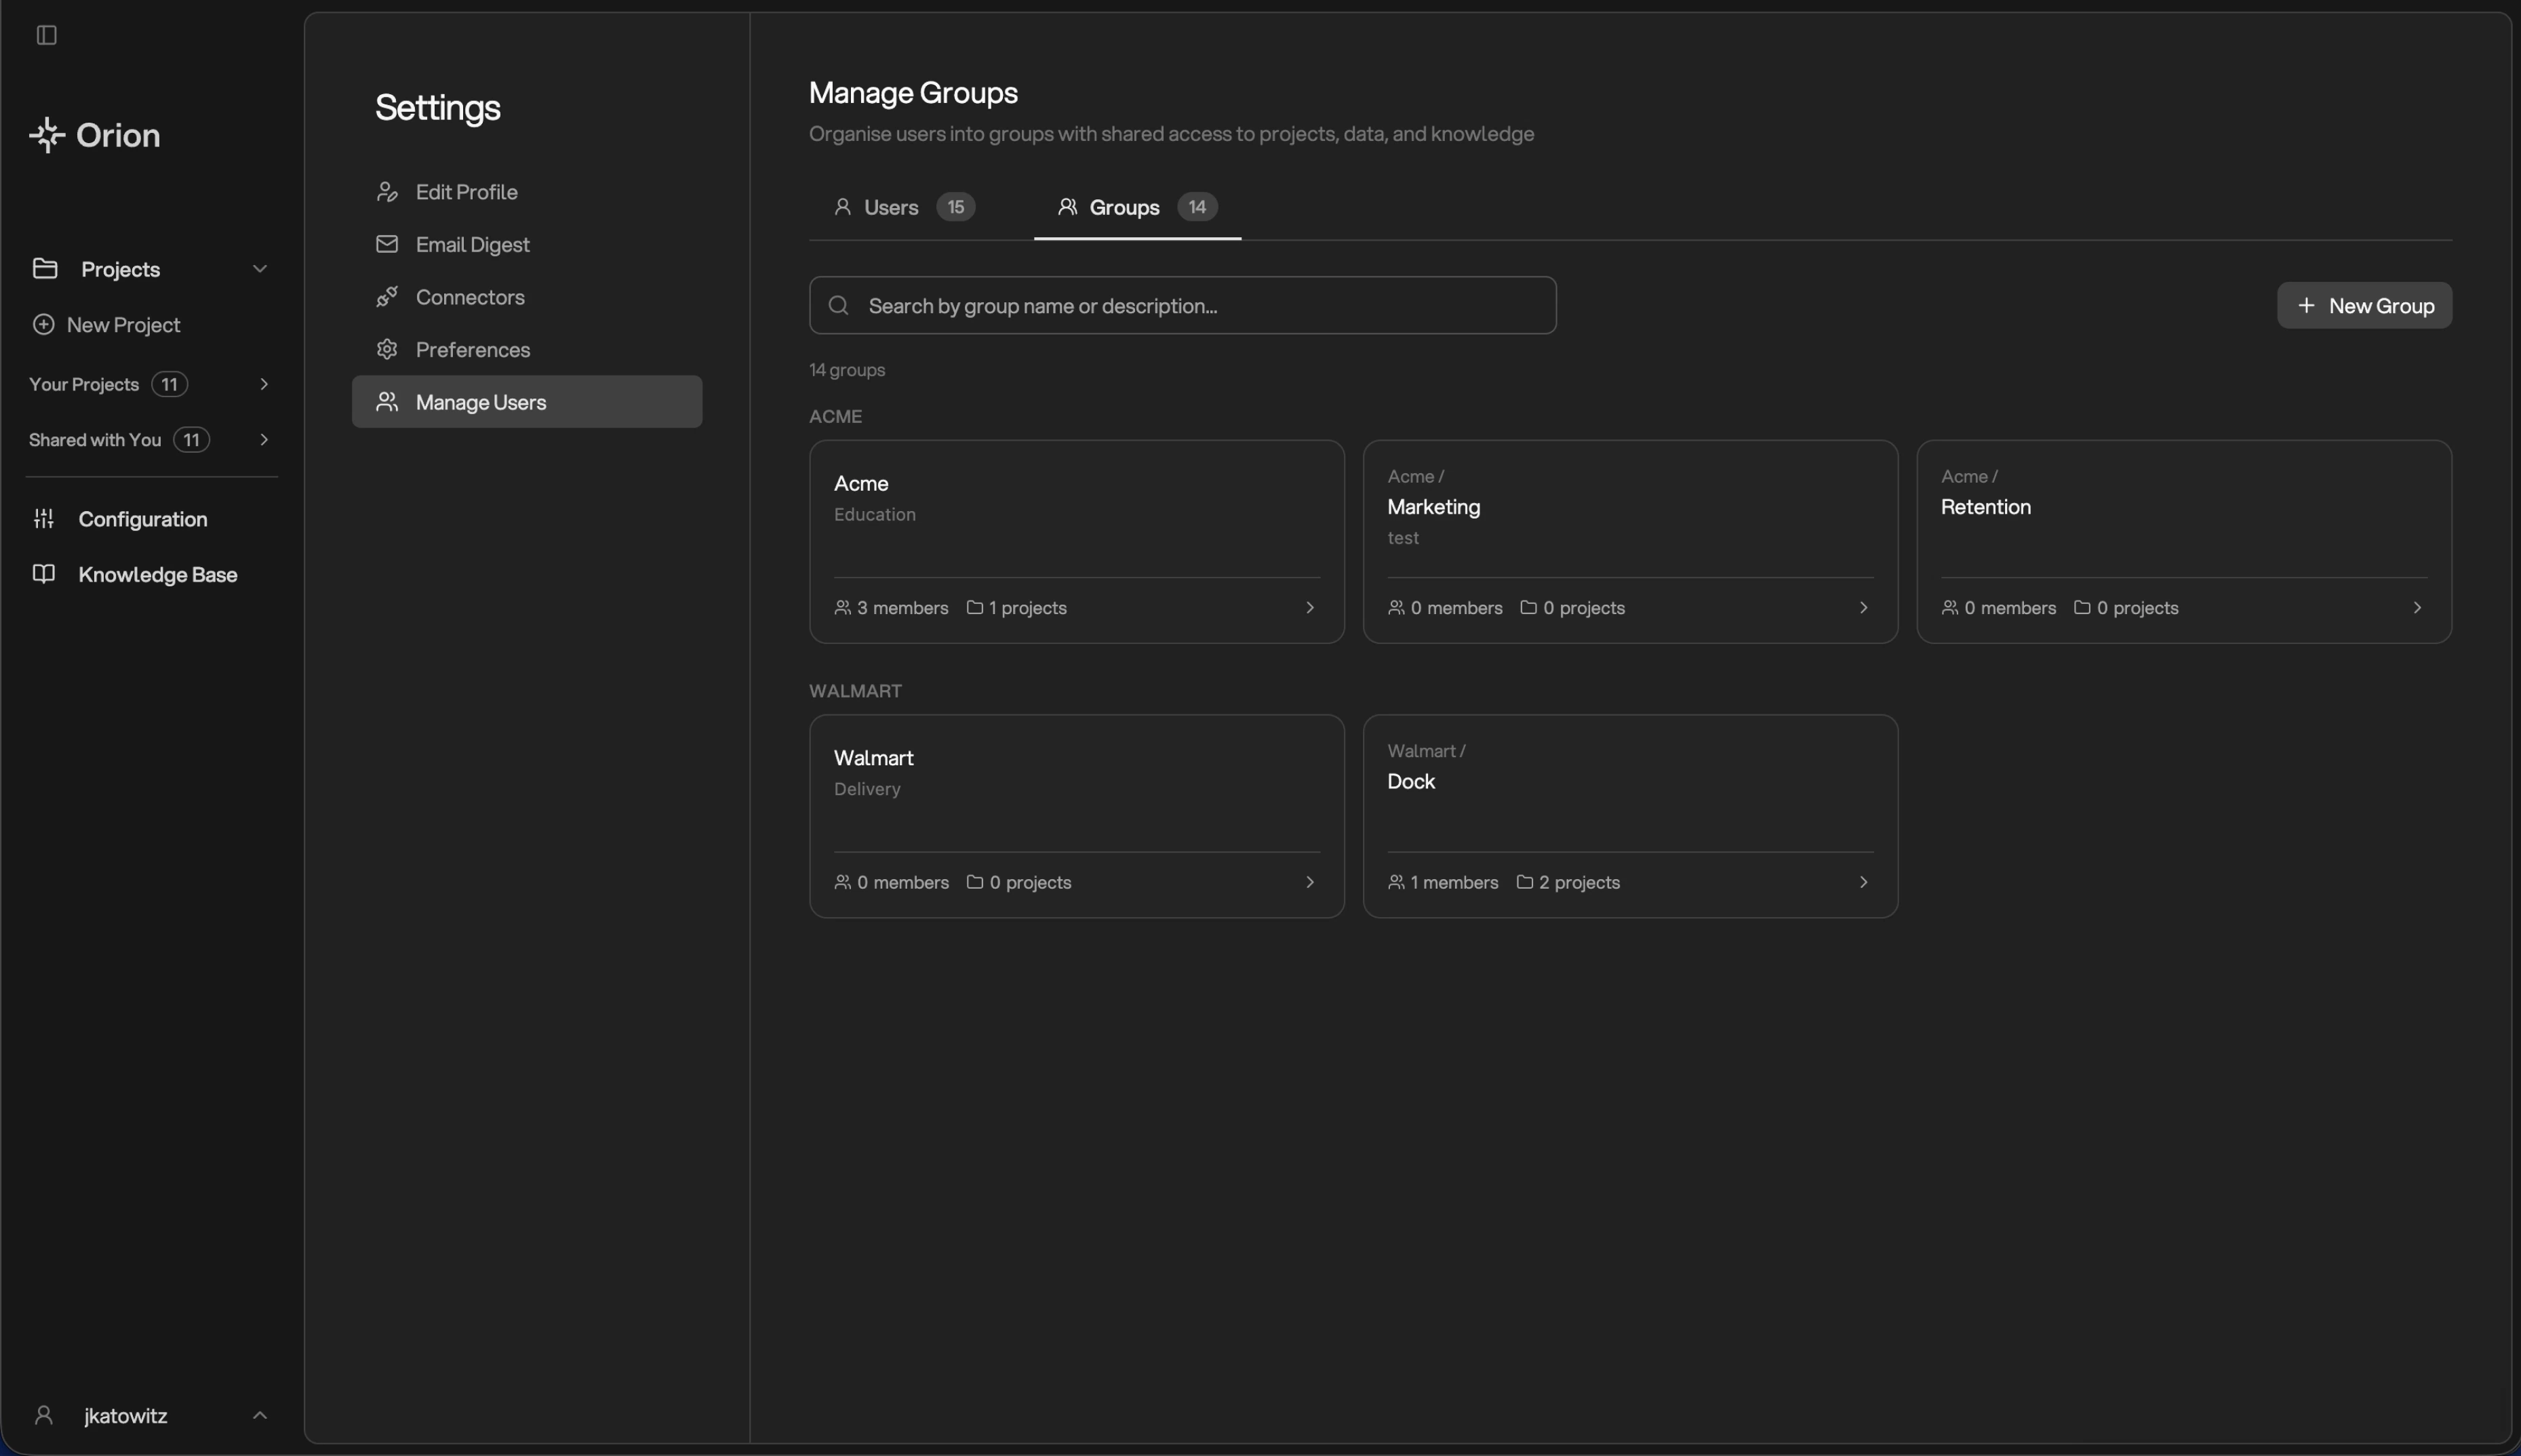
Task: Click projects folder icon on Acme card
Action: click(x=975, y=607)
